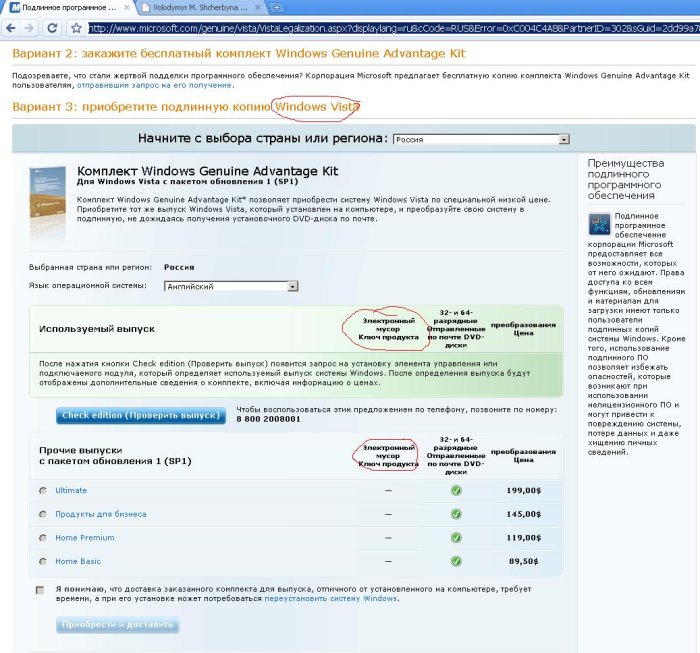This screenshot has width=700, height=653.
Task: Reload the page with the refresh icon
Action: 52,28
